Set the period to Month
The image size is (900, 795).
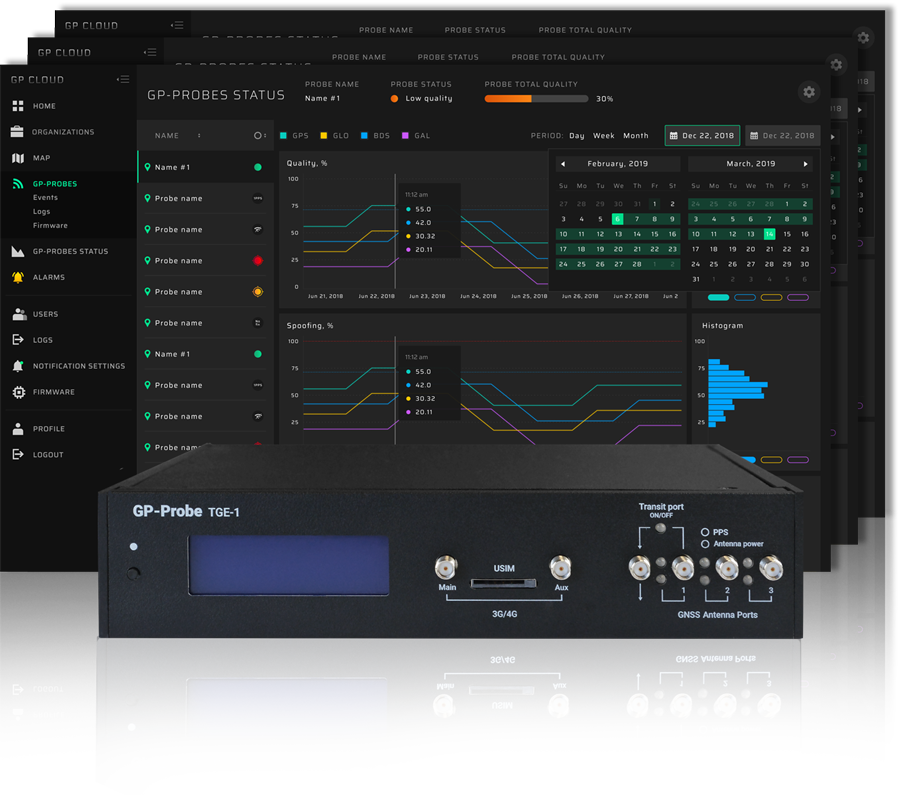click(x=636, y=135)
